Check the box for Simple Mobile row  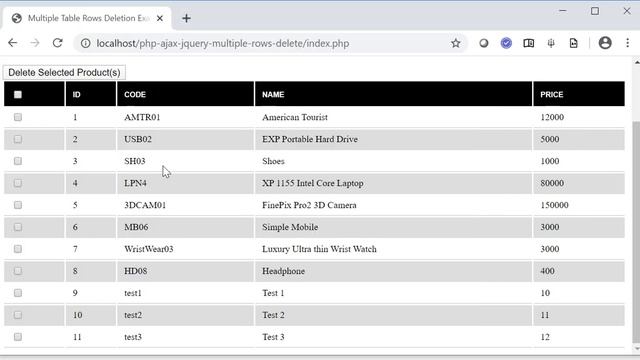tap(18, 227)
